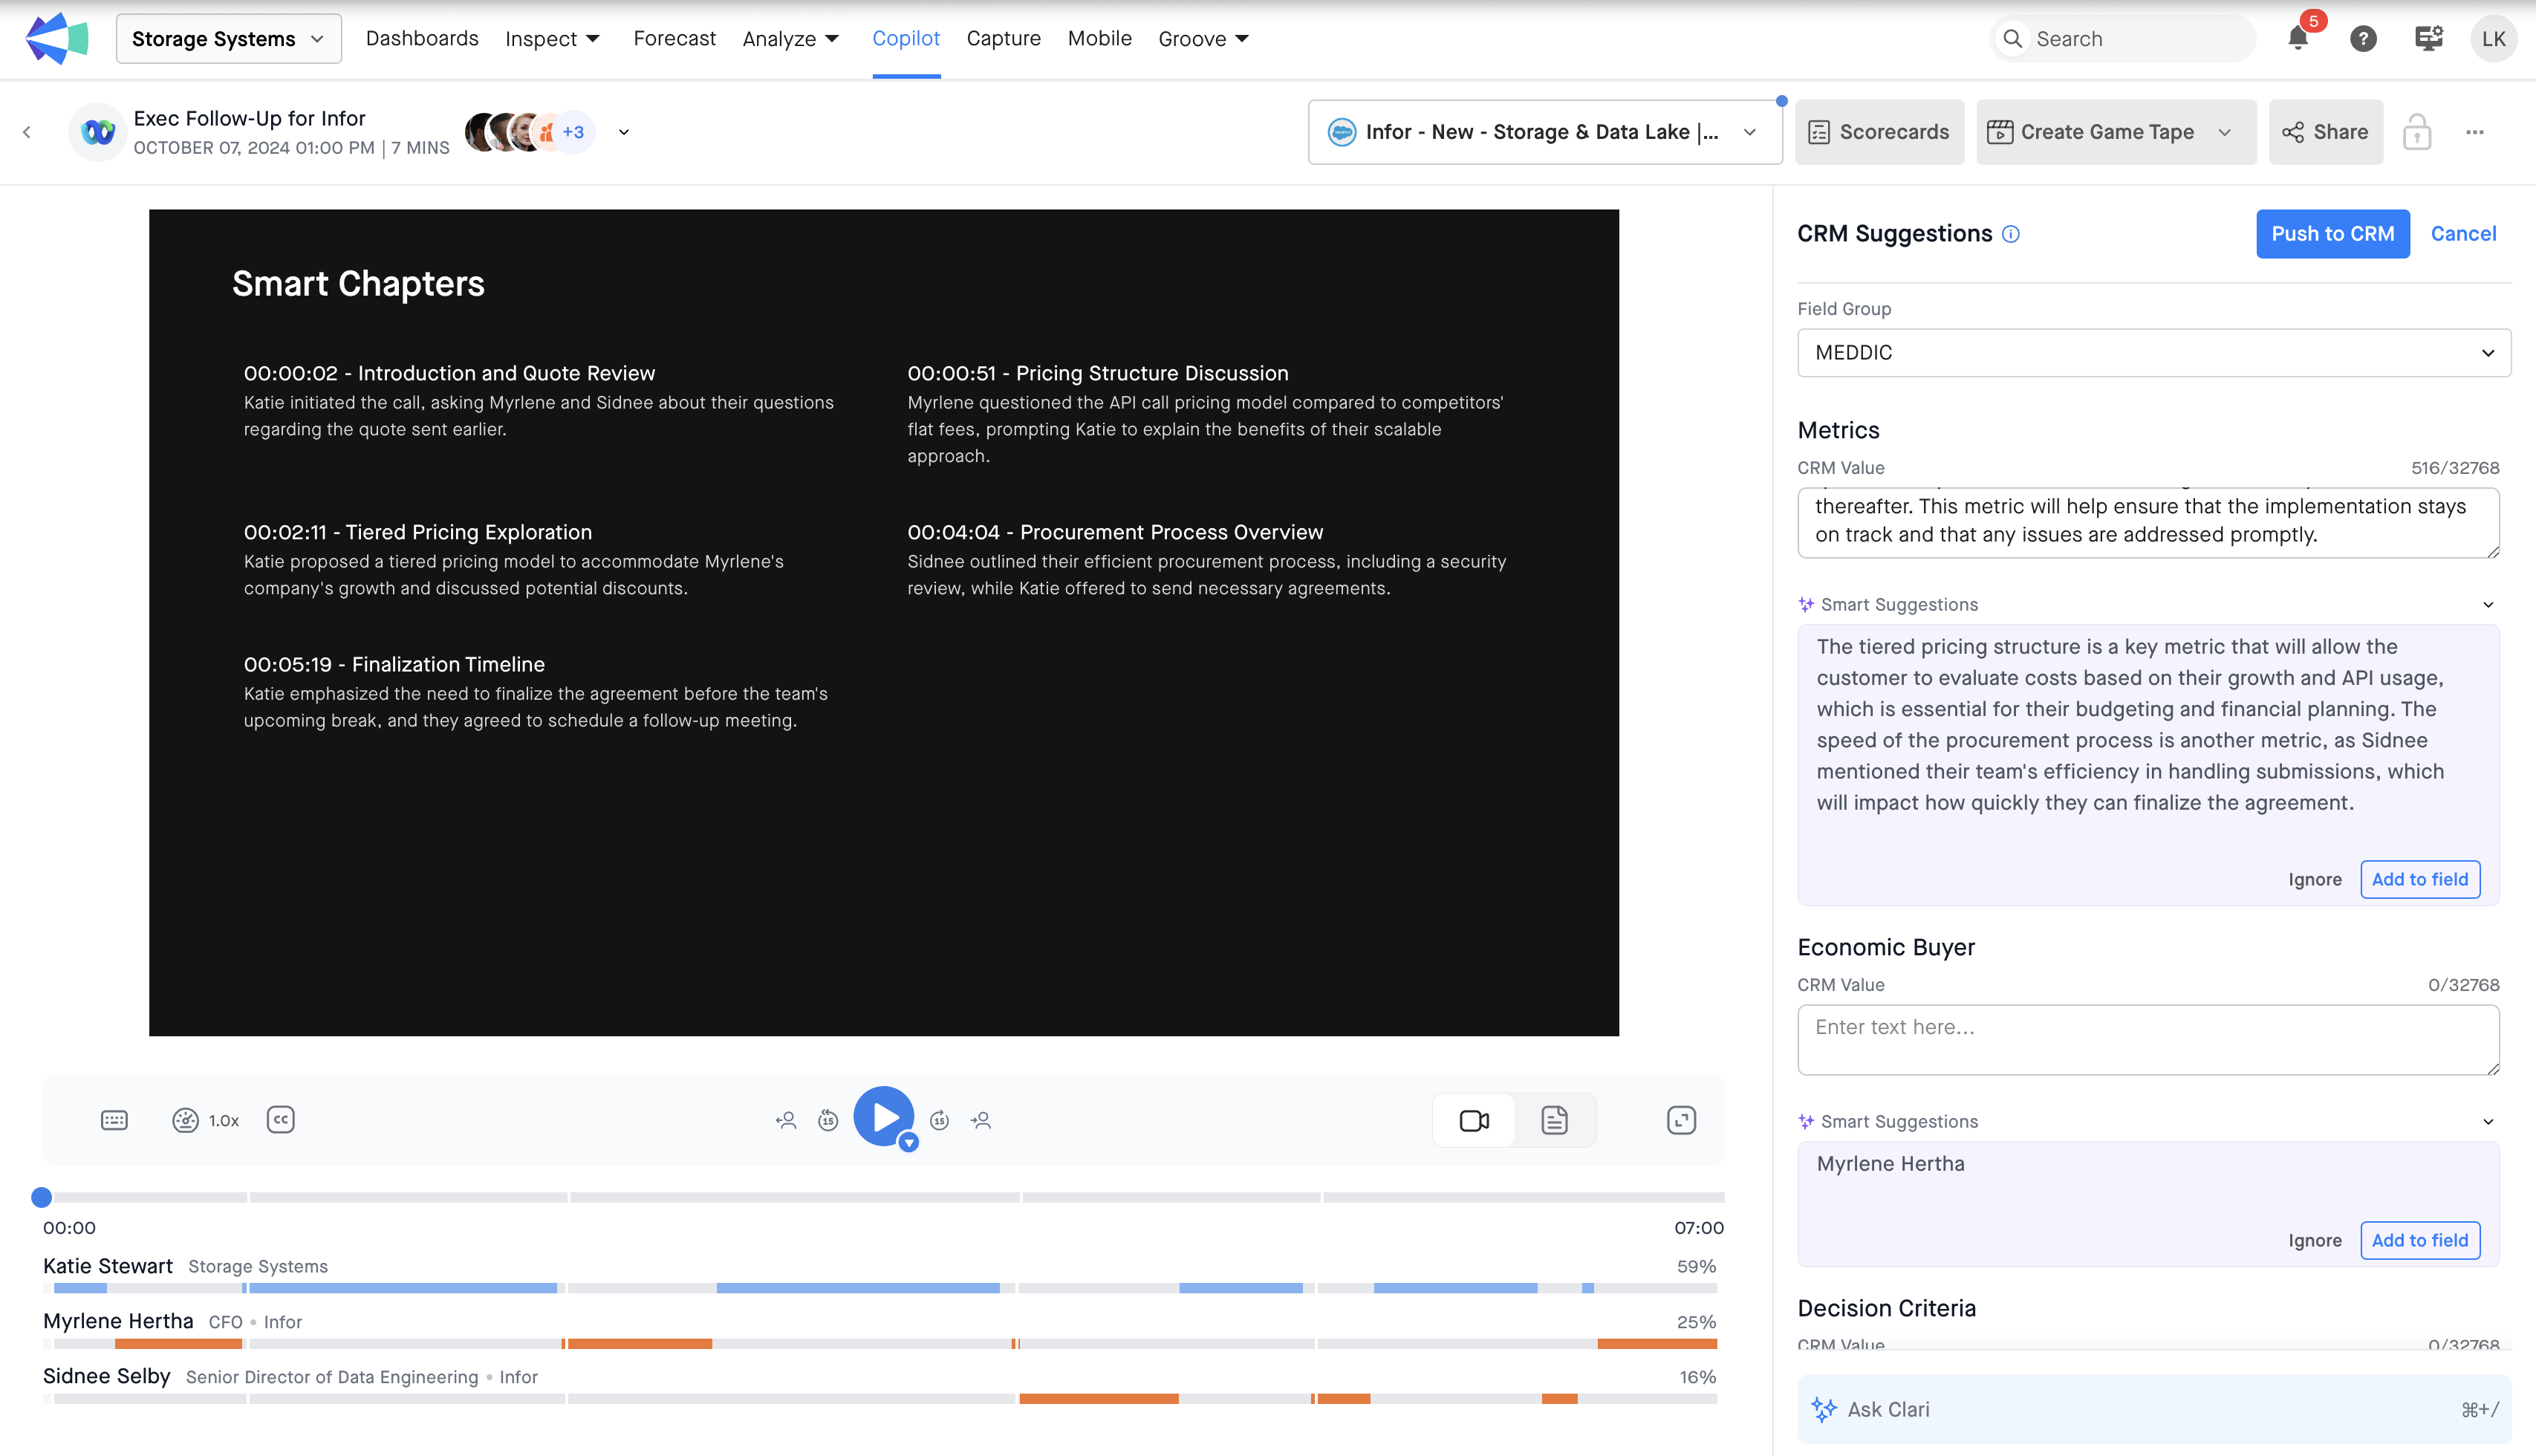The width and height of the screenshot is (2536, 1456).
Task: Click the playback progress bar handle
Action: coord(41,1197)
